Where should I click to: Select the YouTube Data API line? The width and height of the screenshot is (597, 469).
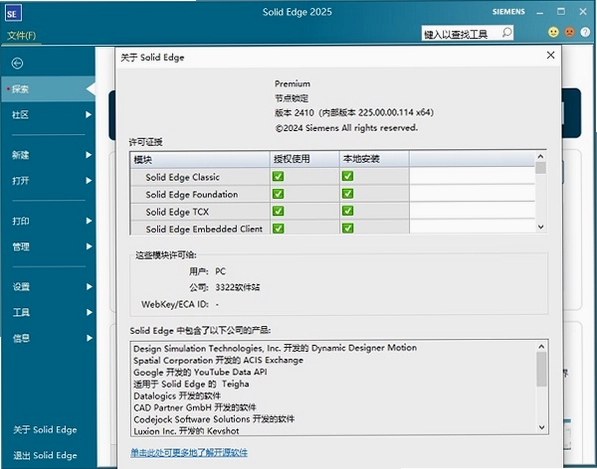[200, 372]
